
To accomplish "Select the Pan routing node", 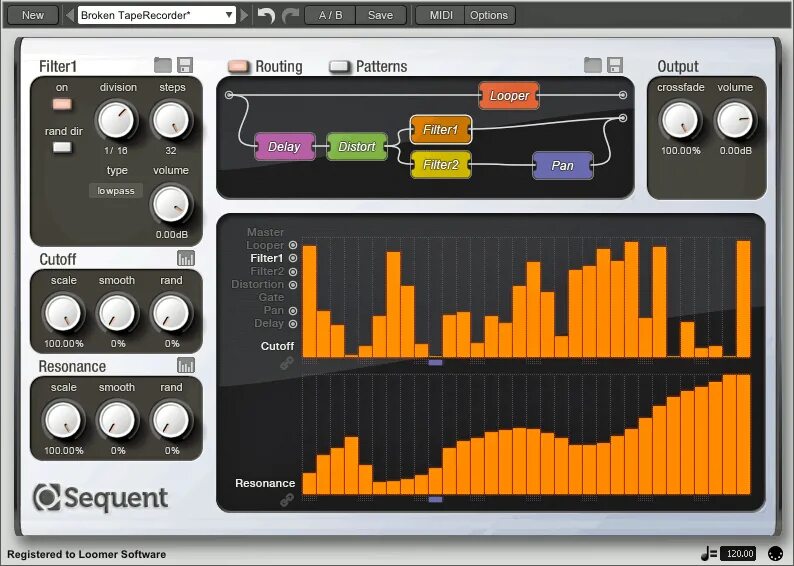I will click(x=563, y=166).
